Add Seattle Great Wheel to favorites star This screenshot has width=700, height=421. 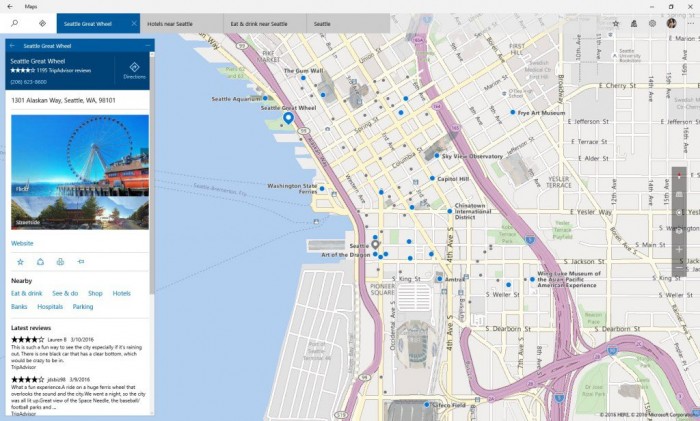20,262
